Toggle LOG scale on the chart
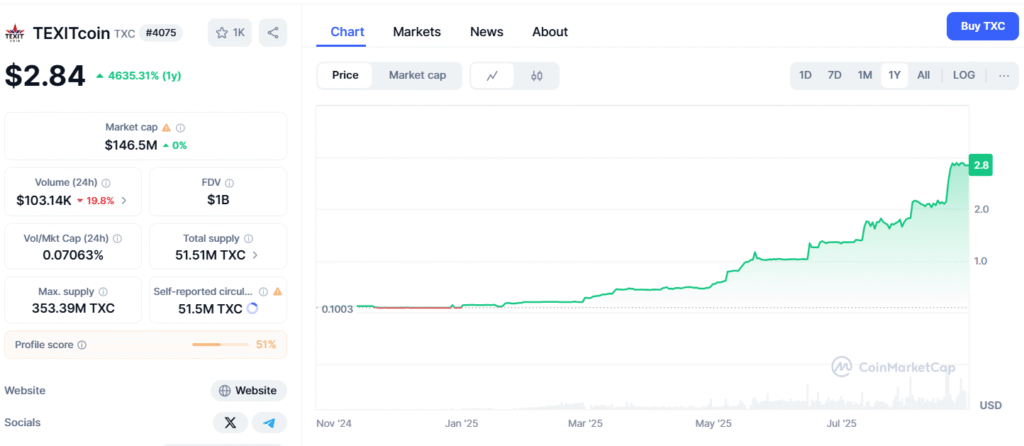The image size is (1024, 446). tap(964, 75)
